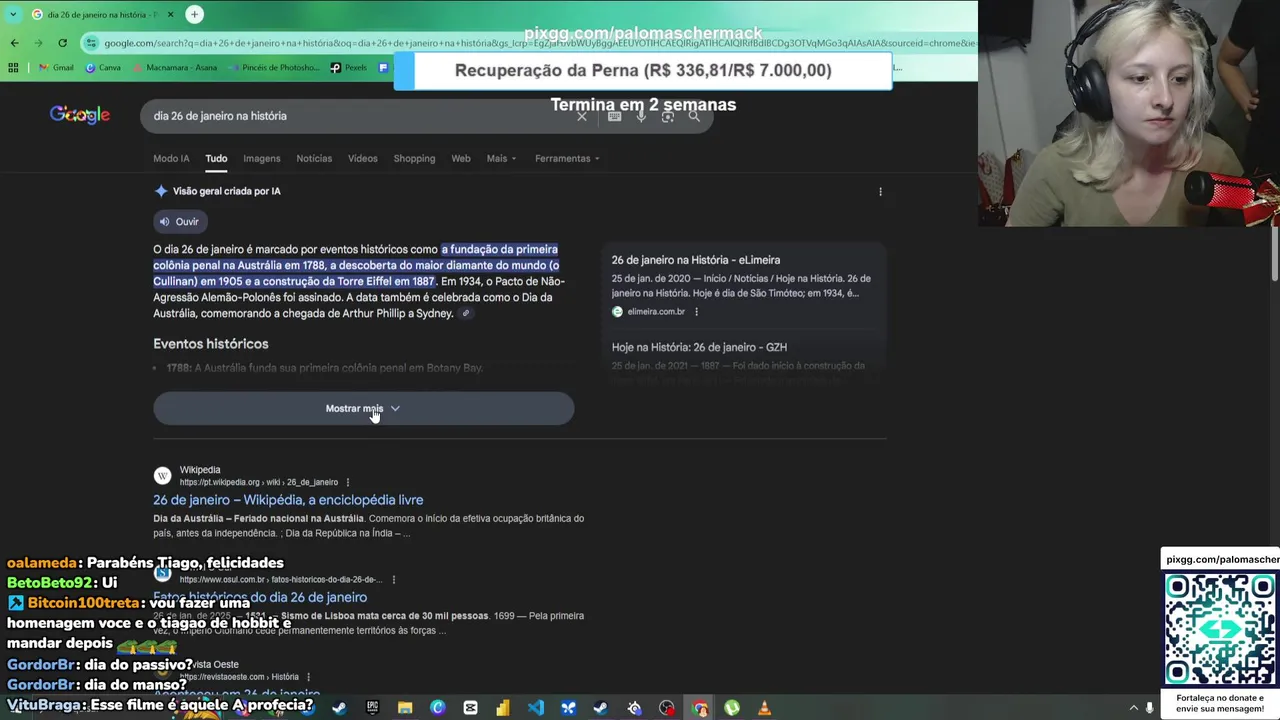Switch to Notícias results tab
1280x720 pixels.
(314, 158)
